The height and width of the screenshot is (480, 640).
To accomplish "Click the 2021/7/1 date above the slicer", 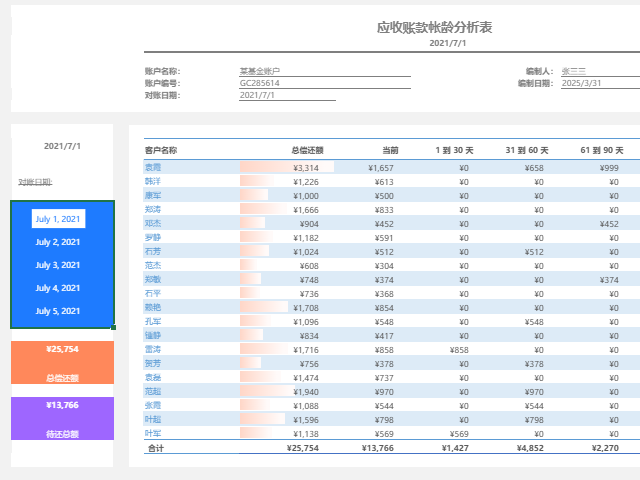I will 62,146.
